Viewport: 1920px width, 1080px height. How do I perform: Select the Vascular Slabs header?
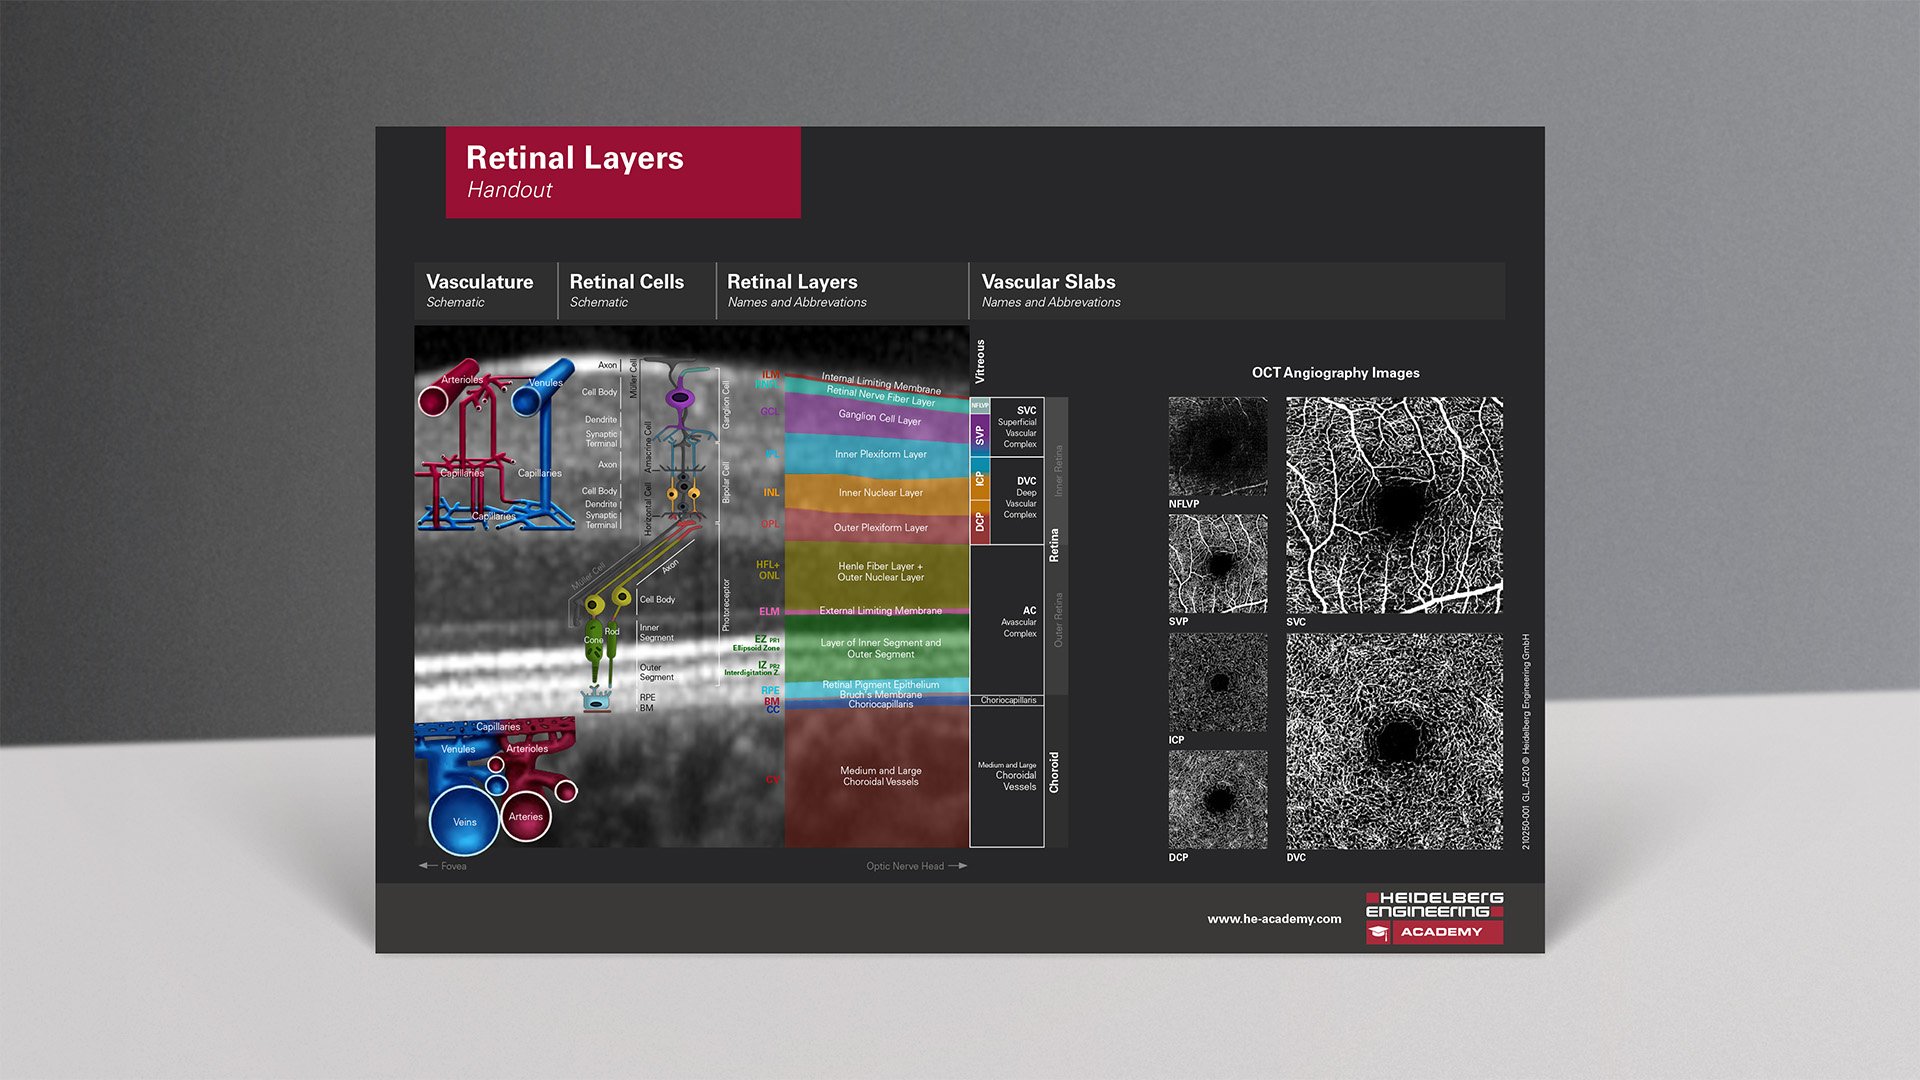click(1050, 290)
